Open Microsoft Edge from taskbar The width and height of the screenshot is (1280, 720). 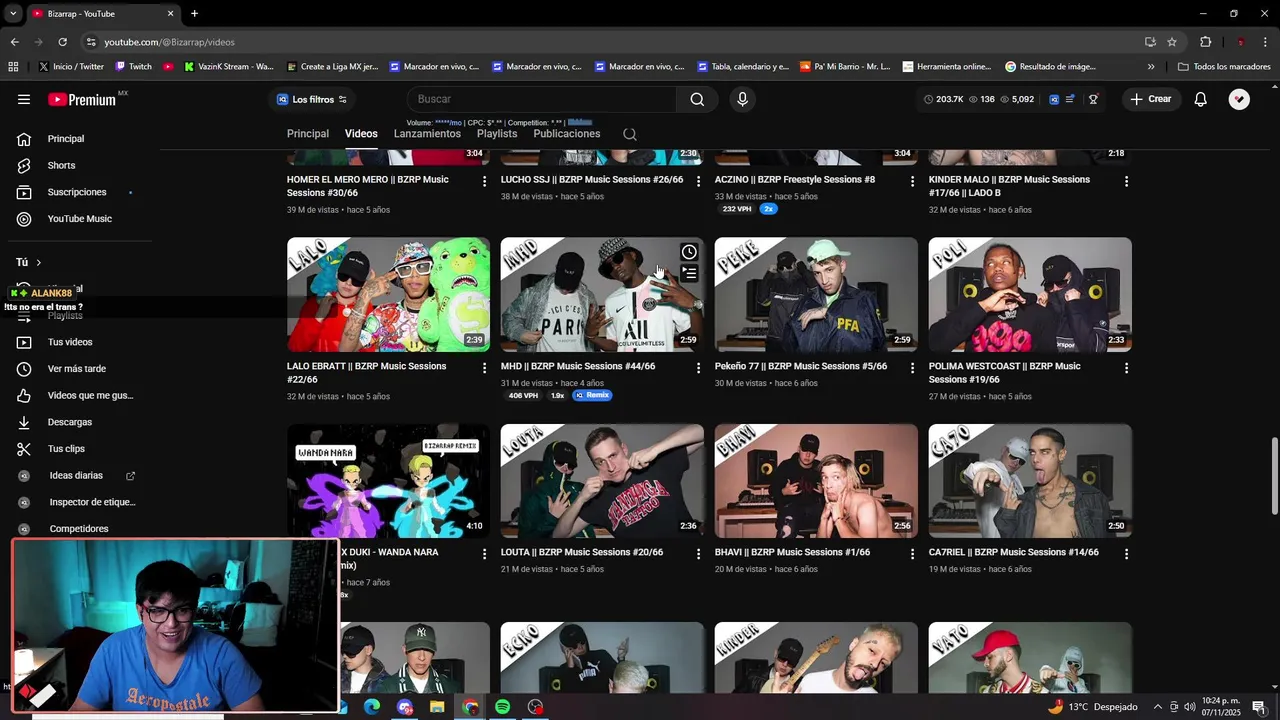pos(371,707)
